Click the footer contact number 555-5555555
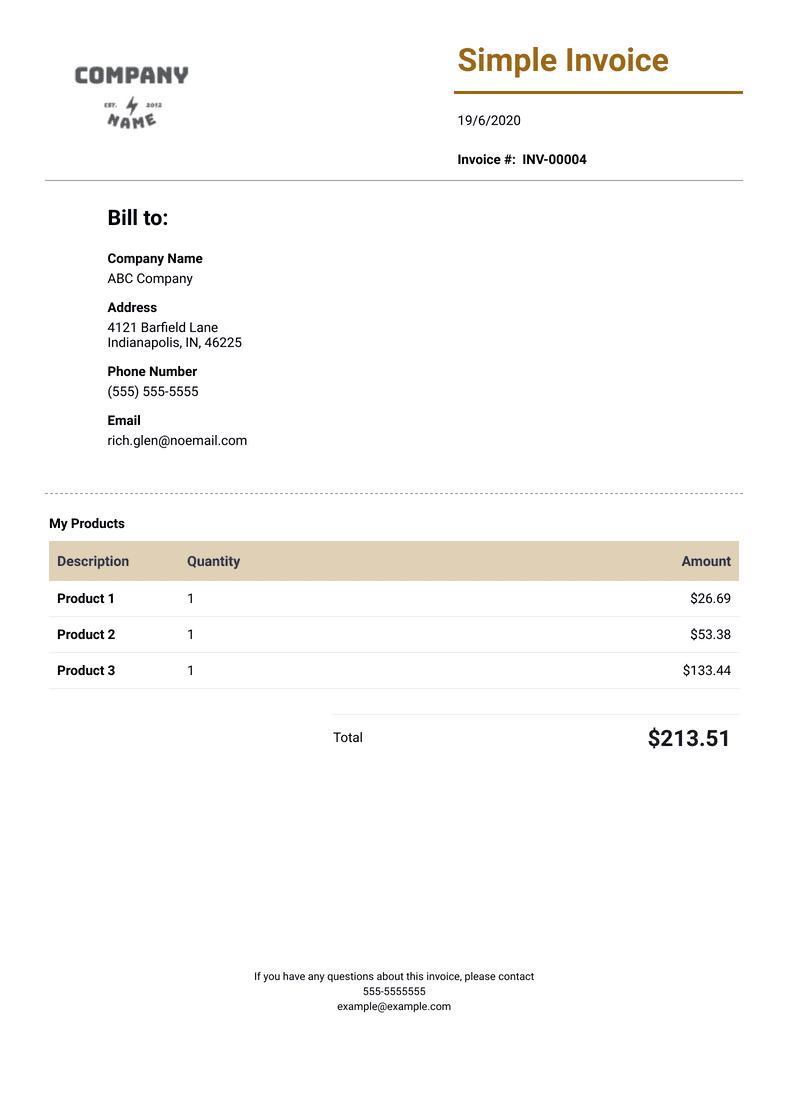 coord(394,992)
